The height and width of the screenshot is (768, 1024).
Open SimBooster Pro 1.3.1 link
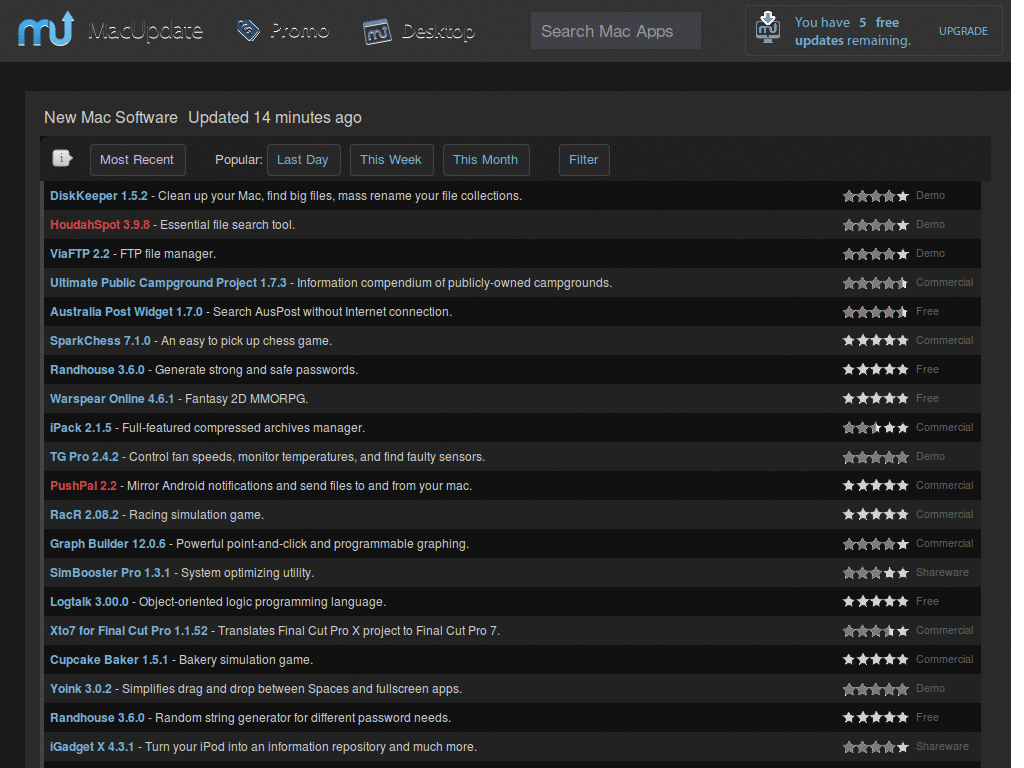110,573
